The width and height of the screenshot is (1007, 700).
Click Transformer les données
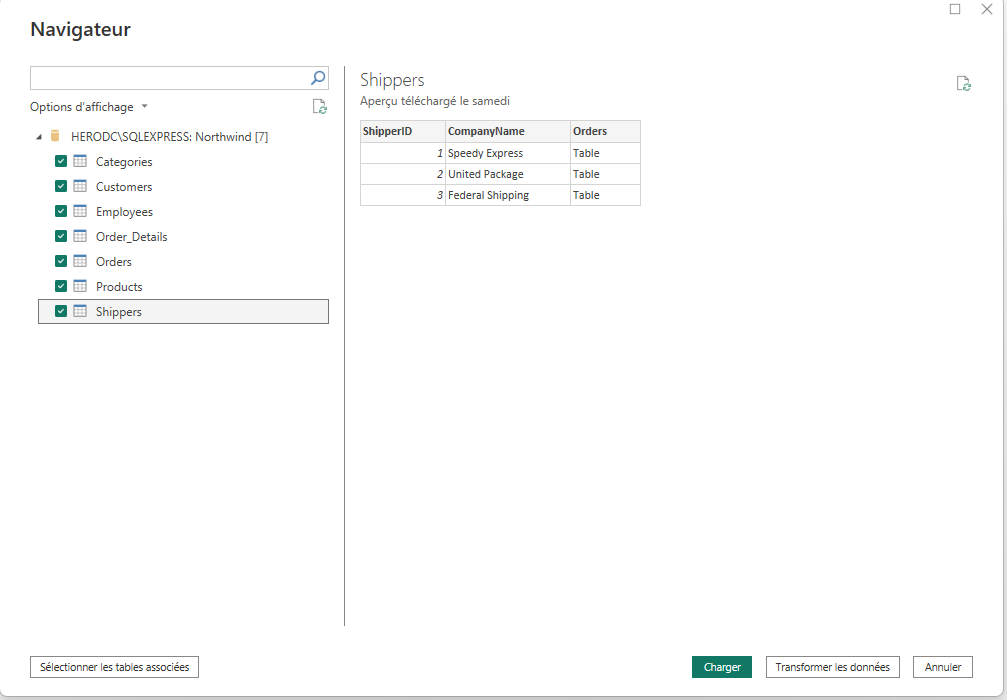tap(832, 667)
